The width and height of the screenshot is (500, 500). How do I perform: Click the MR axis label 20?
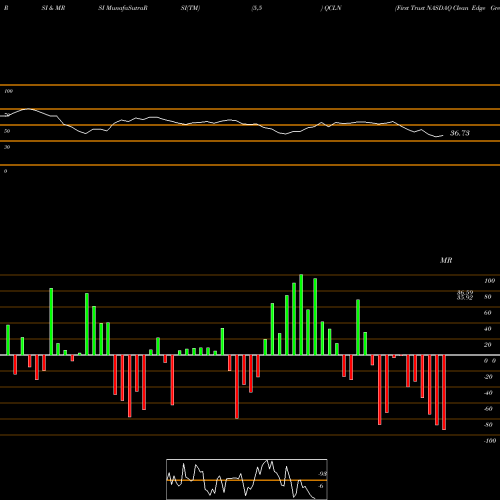(x=488, y=345)
